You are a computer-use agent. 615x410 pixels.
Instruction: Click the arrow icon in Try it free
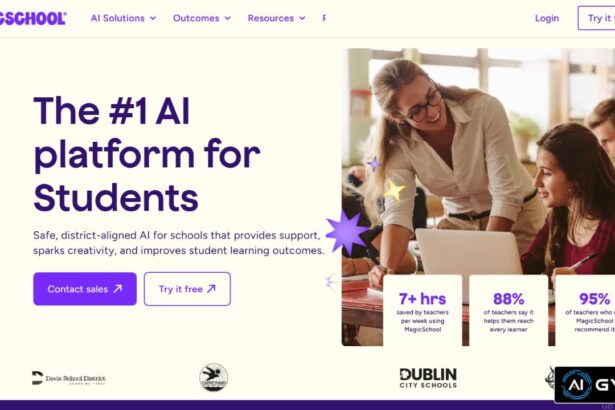(x=211, y=289)
